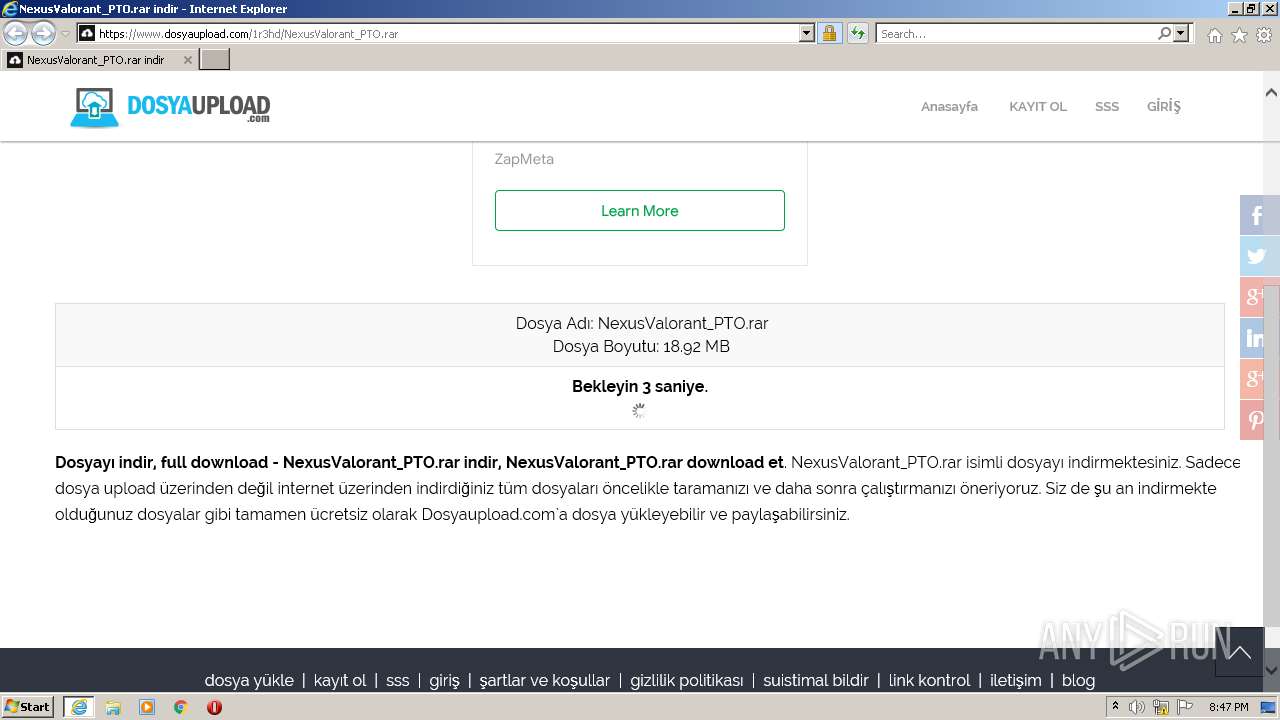Click the Learn More ad button
1280x720 pixels.
click(x=640, y=211)
